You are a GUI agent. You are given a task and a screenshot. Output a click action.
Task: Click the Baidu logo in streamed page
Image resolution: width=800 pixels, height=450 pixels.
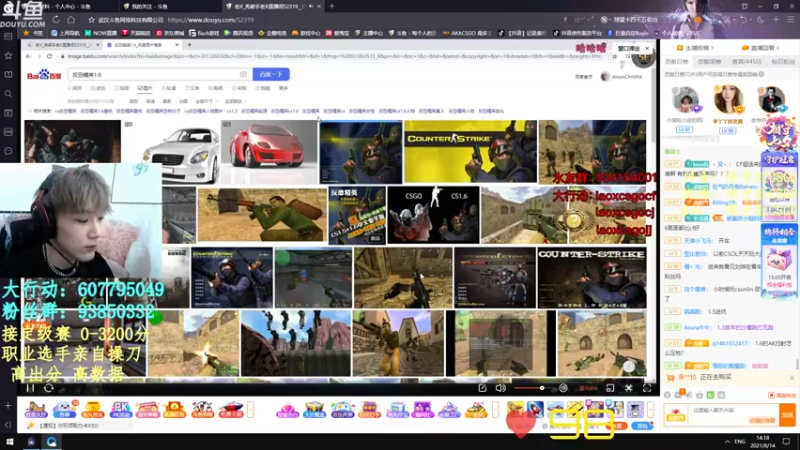coord(44,75)
